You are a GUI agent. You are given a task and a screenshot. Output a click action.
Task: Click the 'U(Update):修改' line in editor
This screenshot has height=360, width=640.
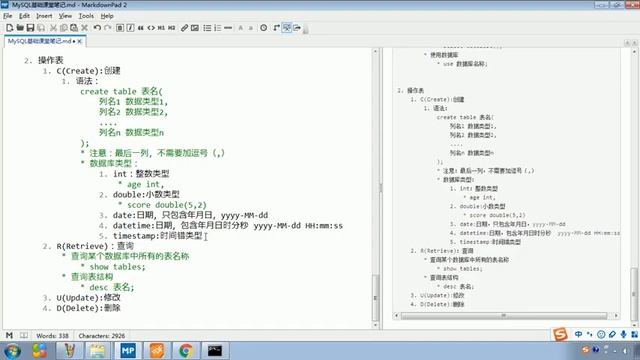[x=88, y=298]
